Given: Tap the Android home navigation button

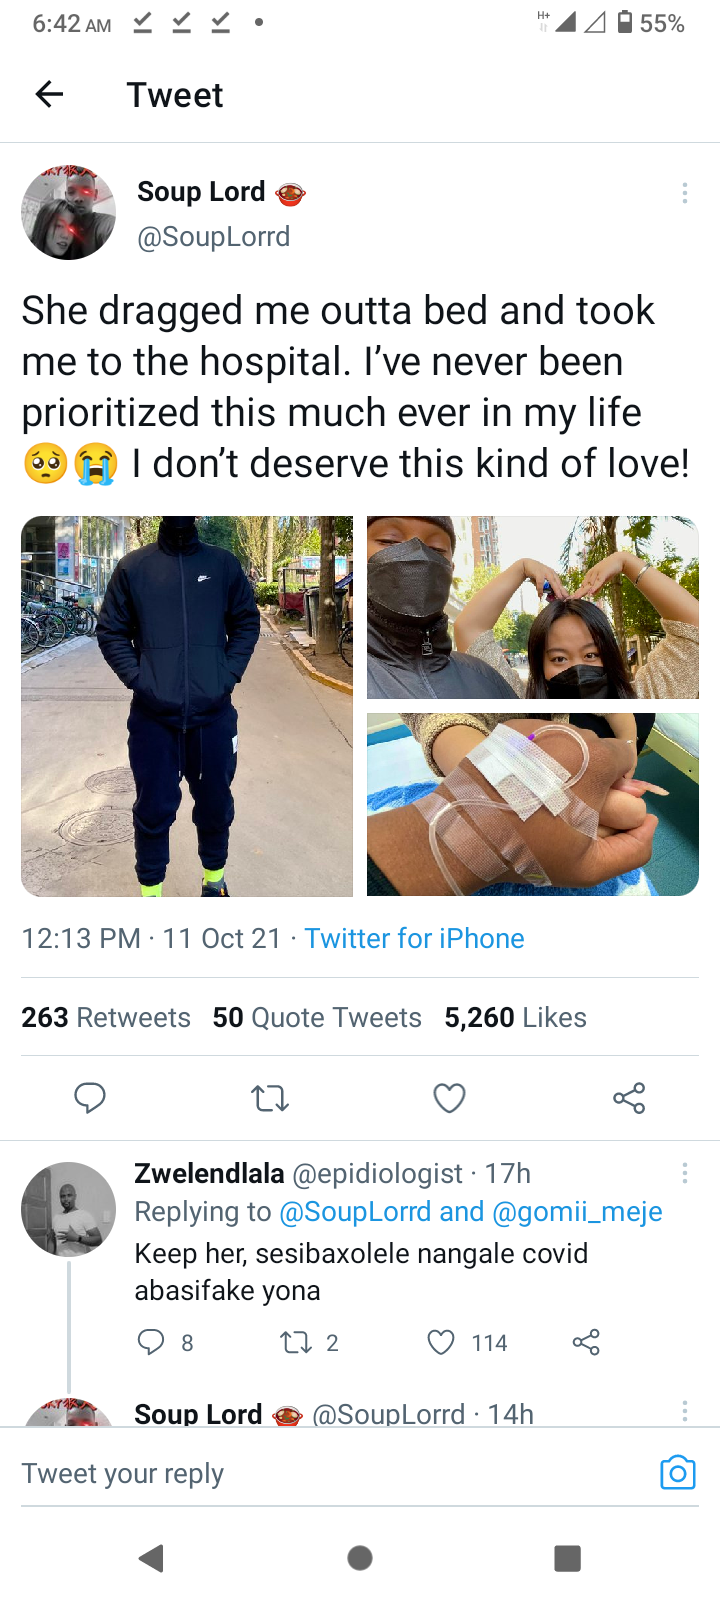Looking at the screenshot, I should point(360,1558).
